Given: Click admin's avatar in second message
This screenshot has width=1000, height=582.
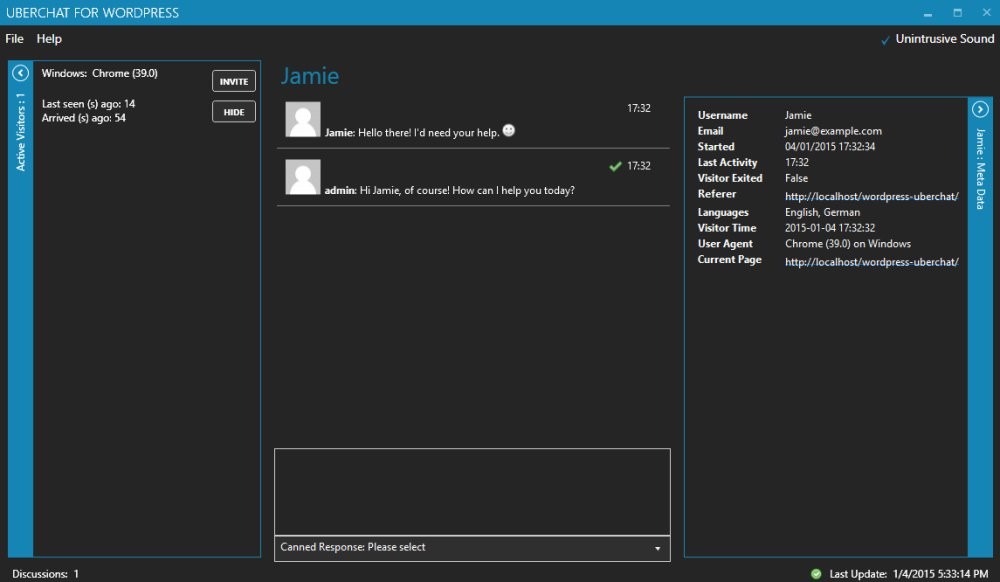Looking at the screenshot, I should click(303, 177).
